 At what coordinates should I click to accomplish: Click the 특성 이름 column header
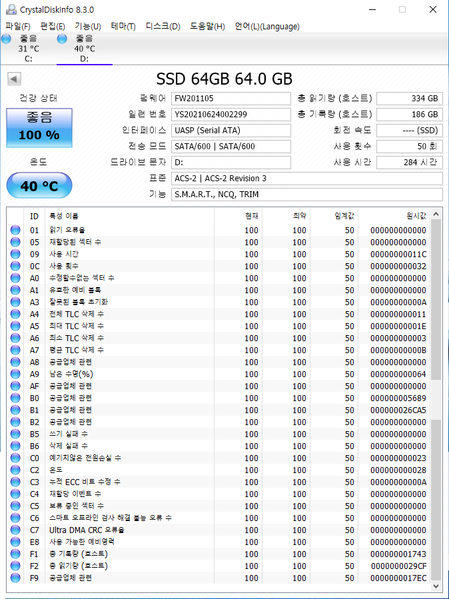click(130, 216)
